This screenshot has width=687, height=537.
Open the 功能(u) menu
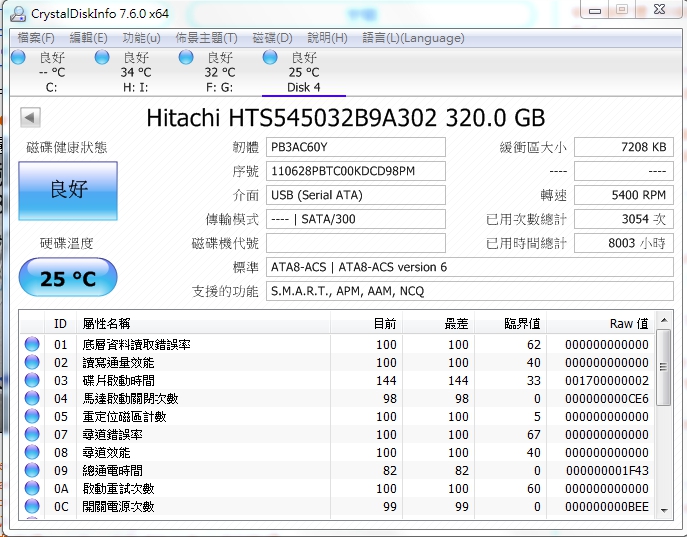coord(142,38)
